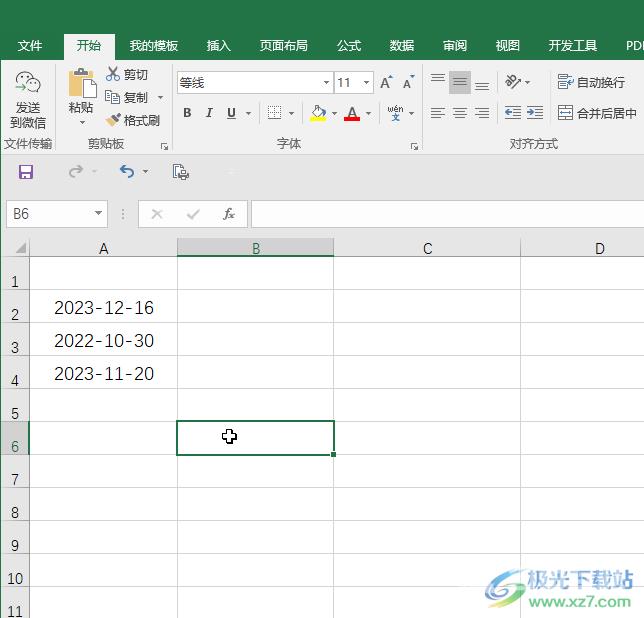
Task: Expand the paste options arrow
Action: coord(82,122)
